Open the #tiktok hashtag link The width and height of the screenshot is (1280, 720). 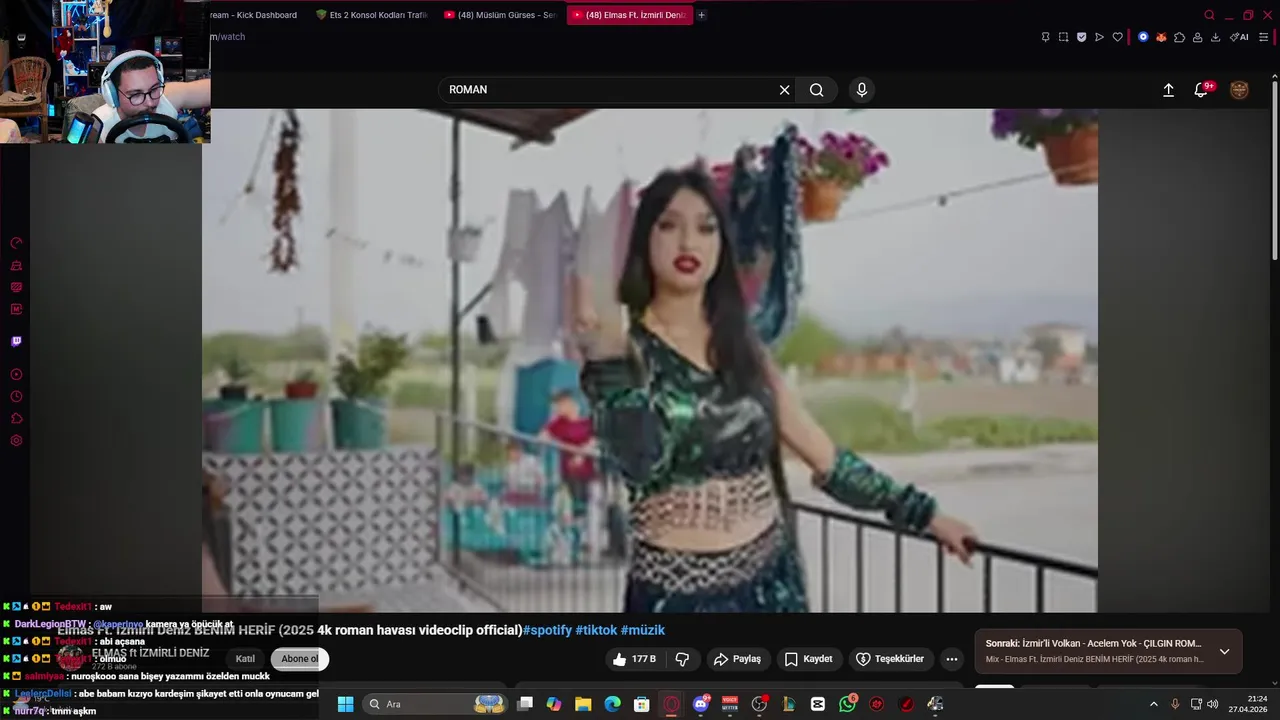point(596,630)
